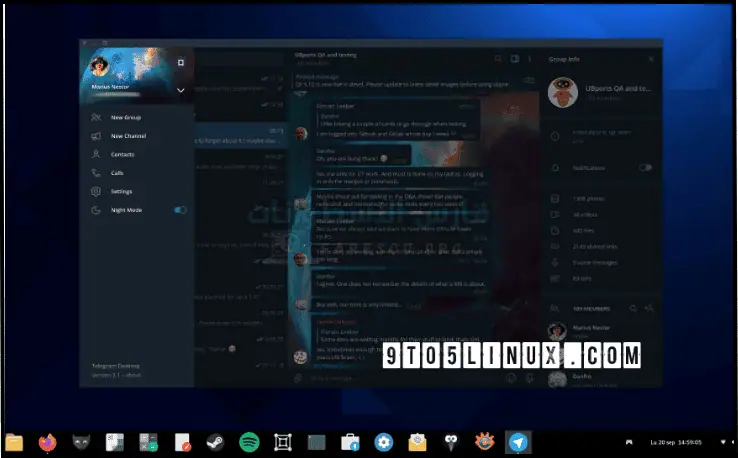Select New Channel menu item
This screenshot has height=458, width=738.
[128, 136]
